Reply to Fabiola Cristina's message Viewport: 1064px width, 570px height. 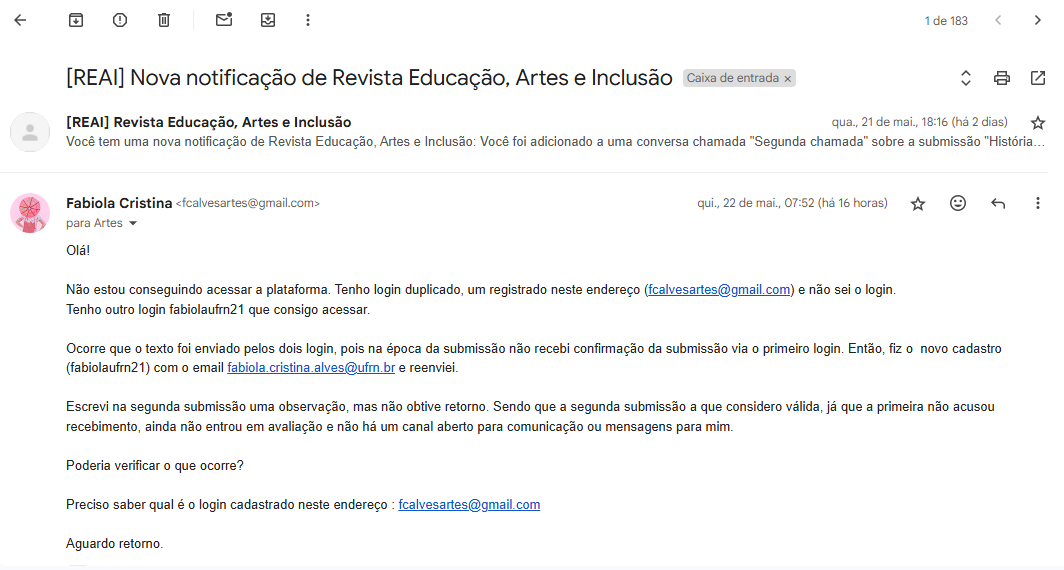997,204
